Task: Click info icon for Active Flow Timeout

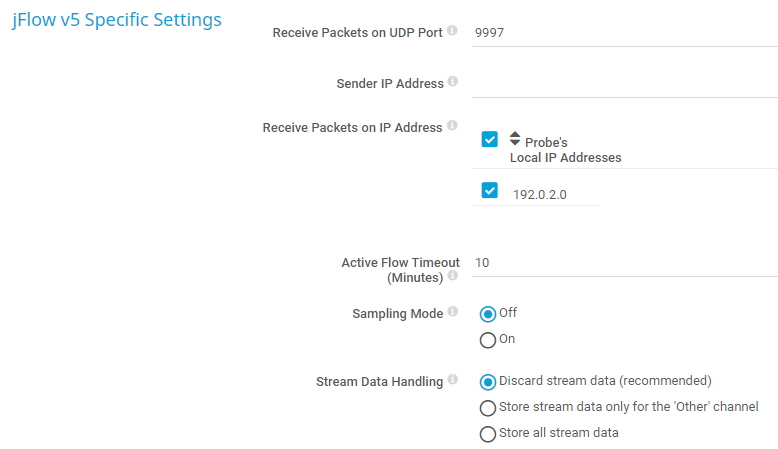Action: click(452, 276)
